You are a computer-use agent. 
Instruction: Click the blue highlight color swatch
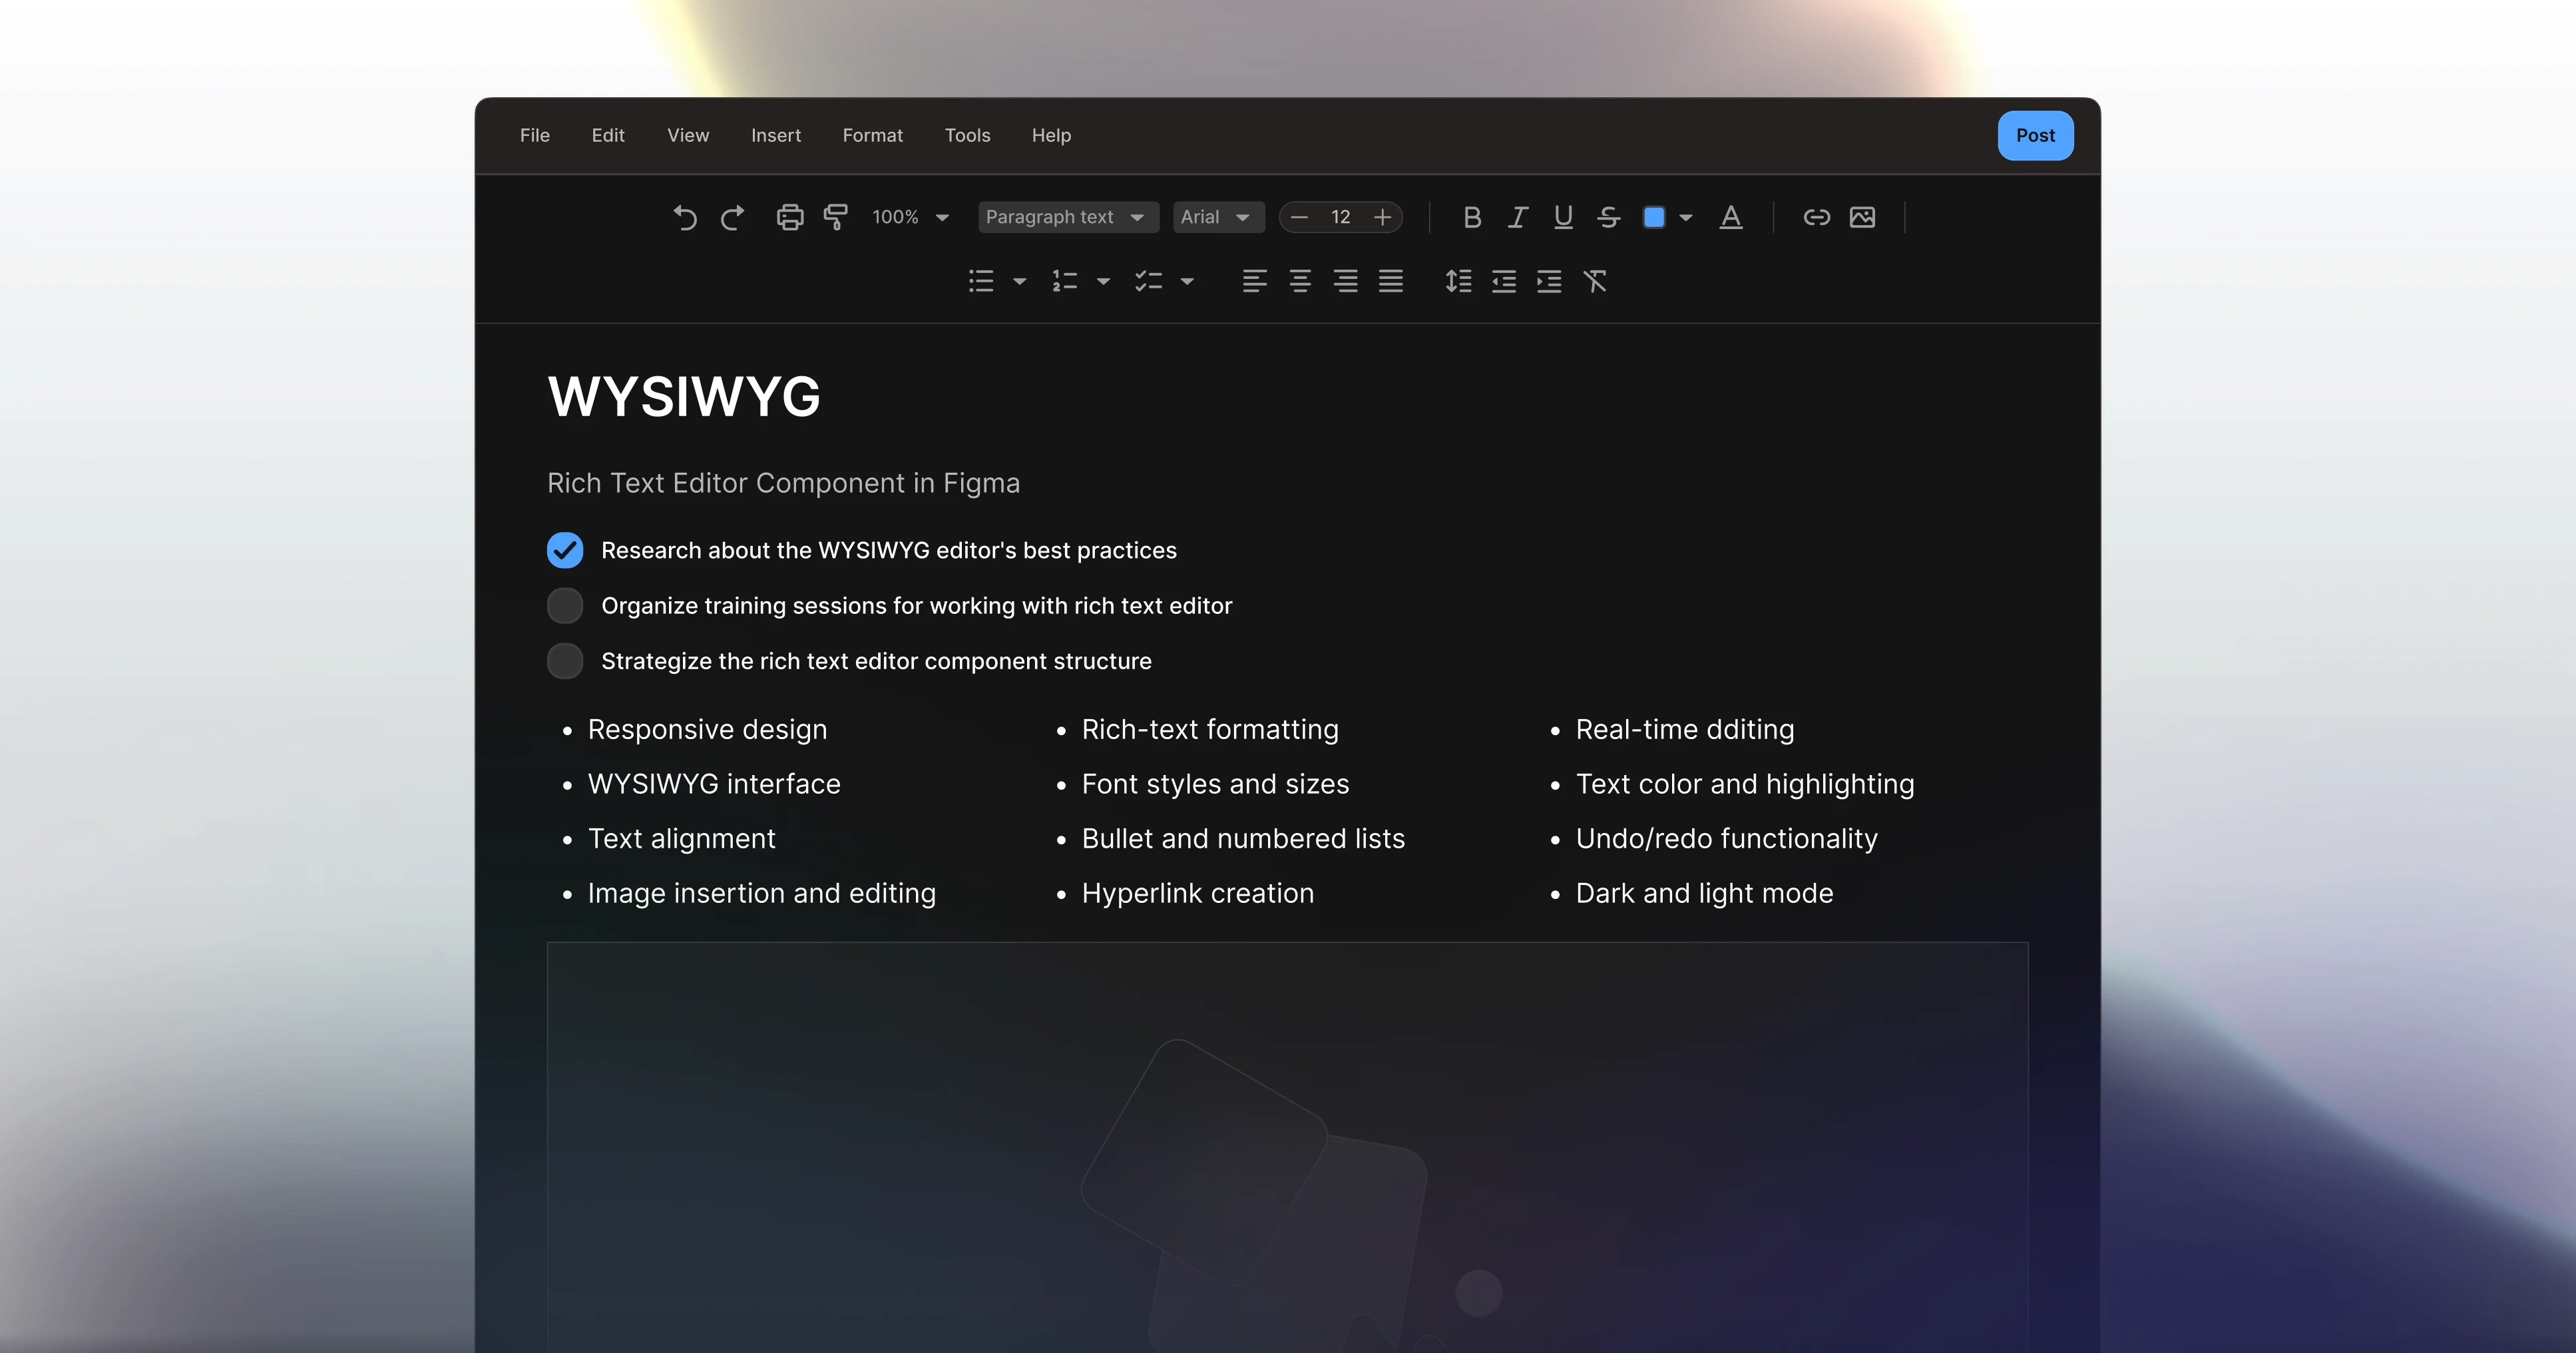click(1654, 217)
